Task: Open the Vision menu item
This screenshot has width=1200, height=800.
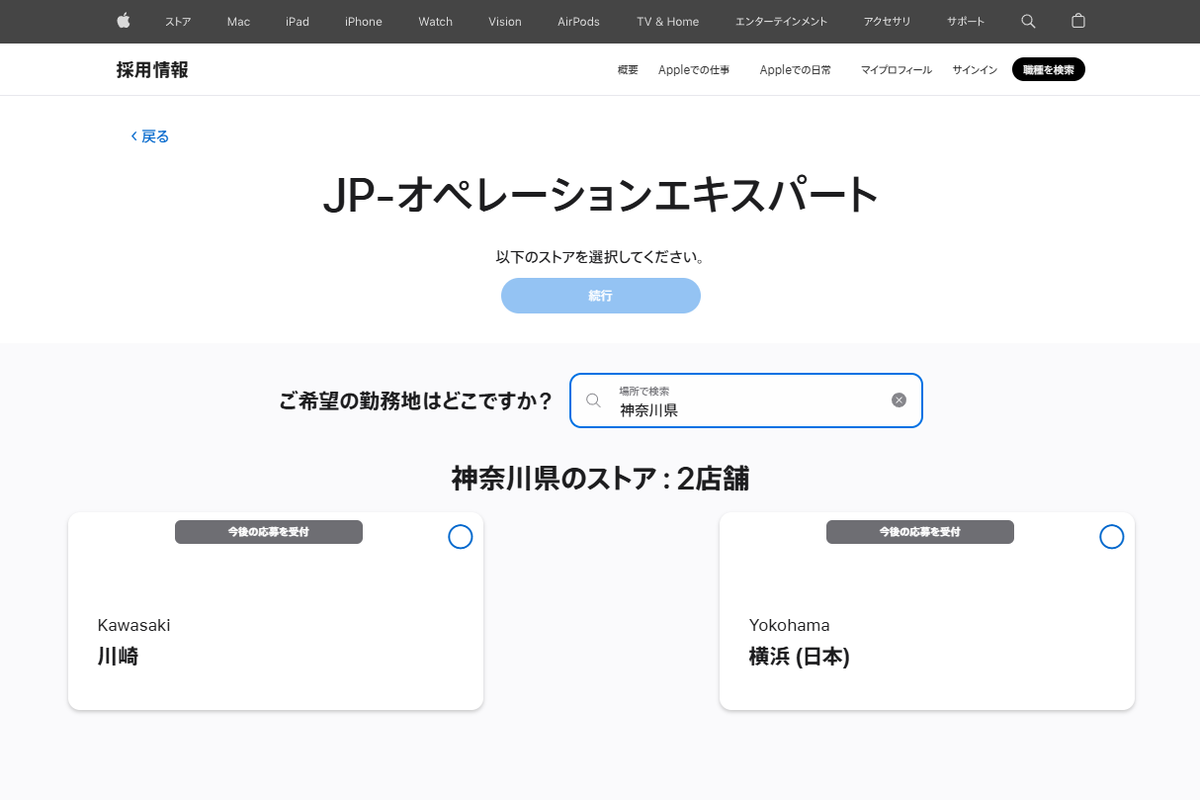Action: point(505,21)
